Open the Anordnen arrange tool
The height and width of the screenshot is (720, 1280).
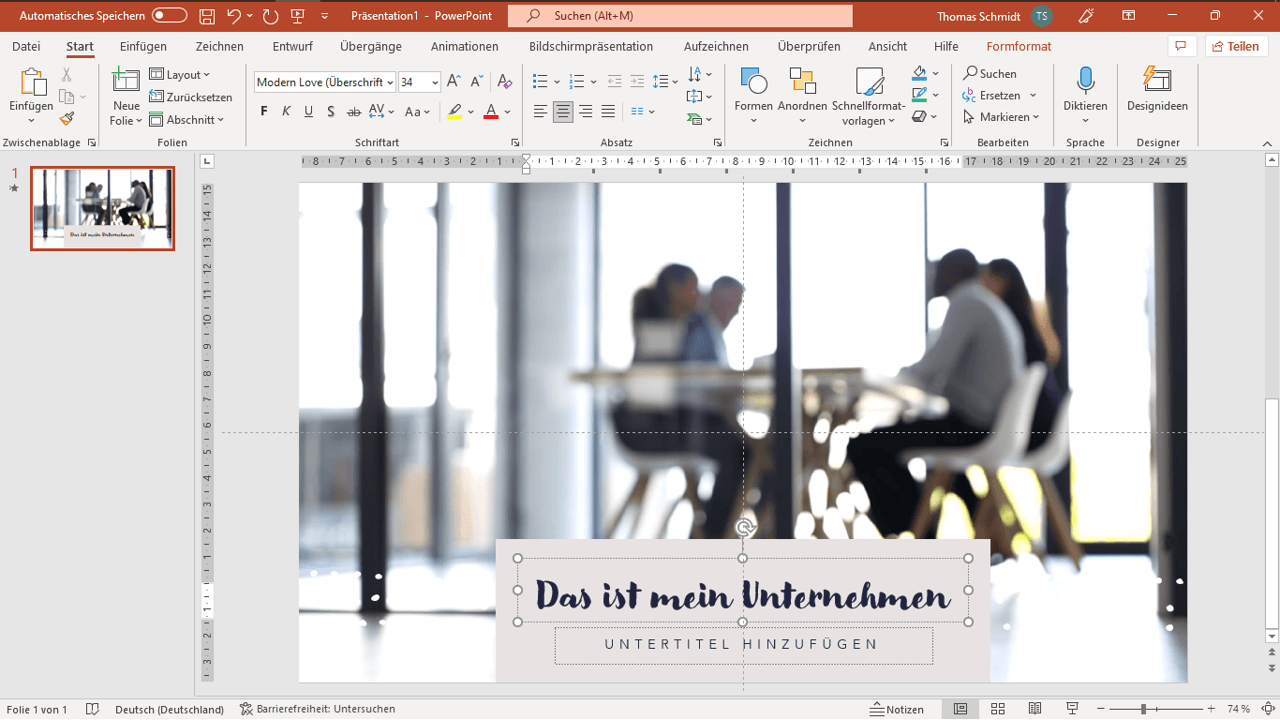[x=802, y=82]
